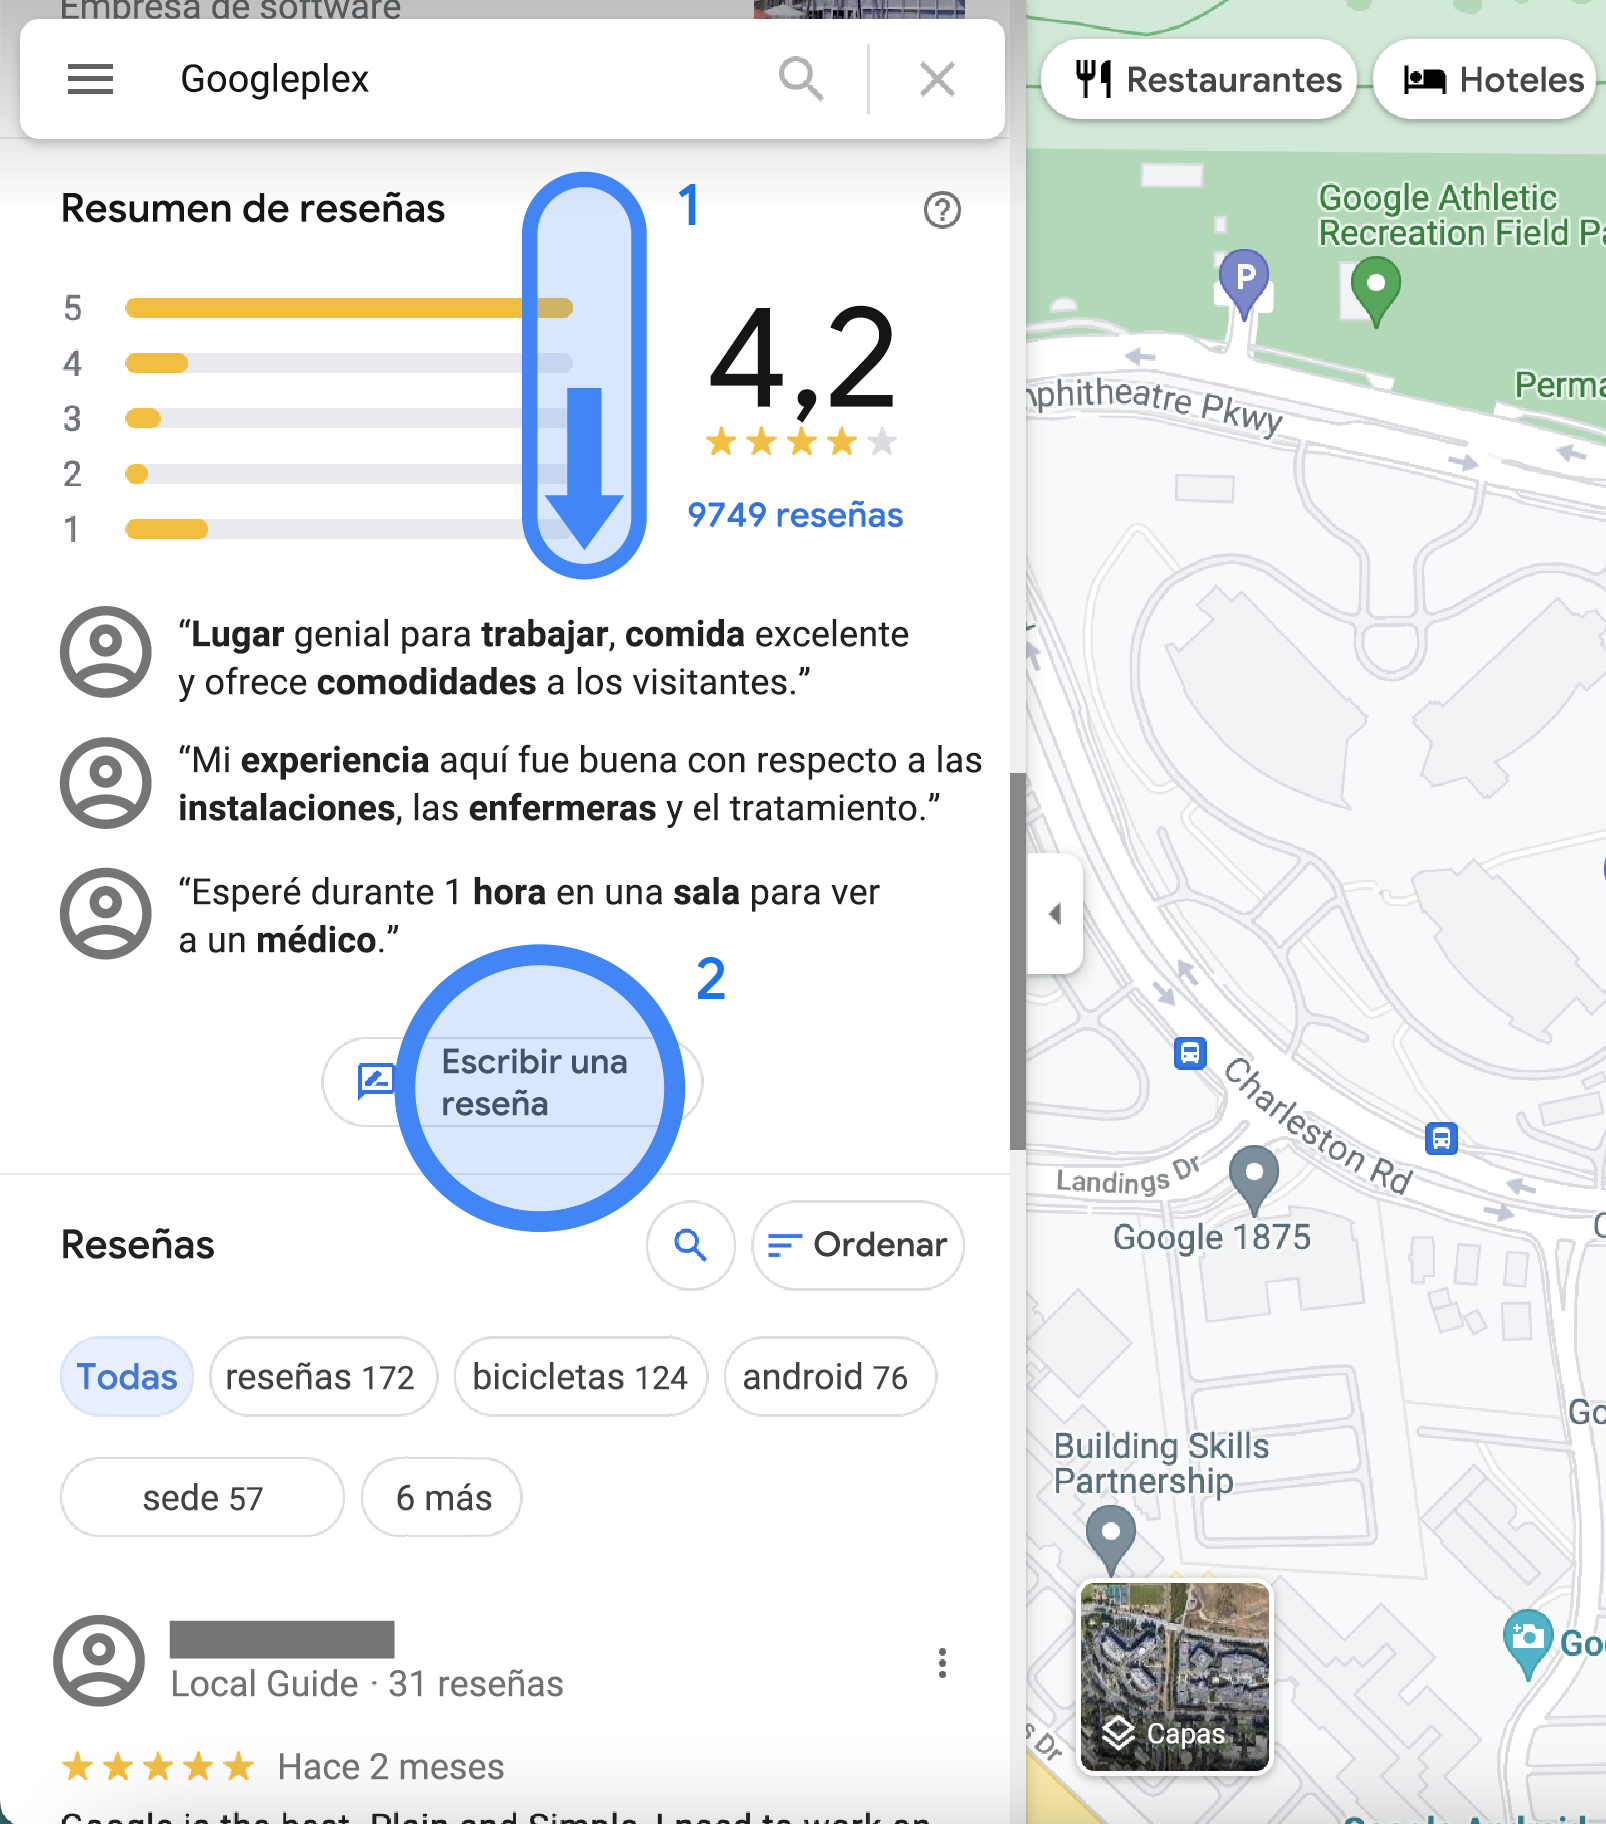This screenshot has height=1824, width=1606.
Task: Open the 9749 reseñas link
Action: (795, 515)
